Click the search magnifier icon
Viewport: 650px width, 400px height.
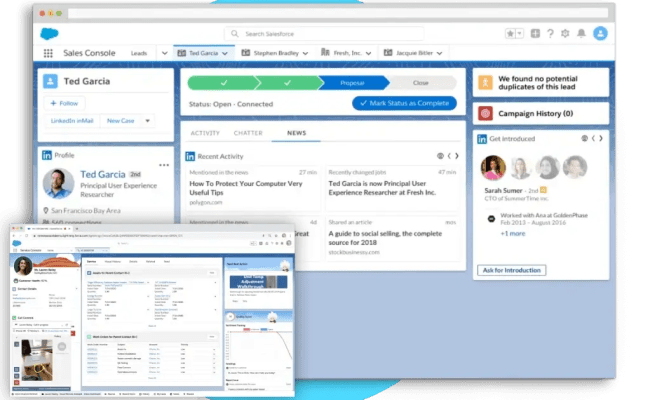pos(235,34)
